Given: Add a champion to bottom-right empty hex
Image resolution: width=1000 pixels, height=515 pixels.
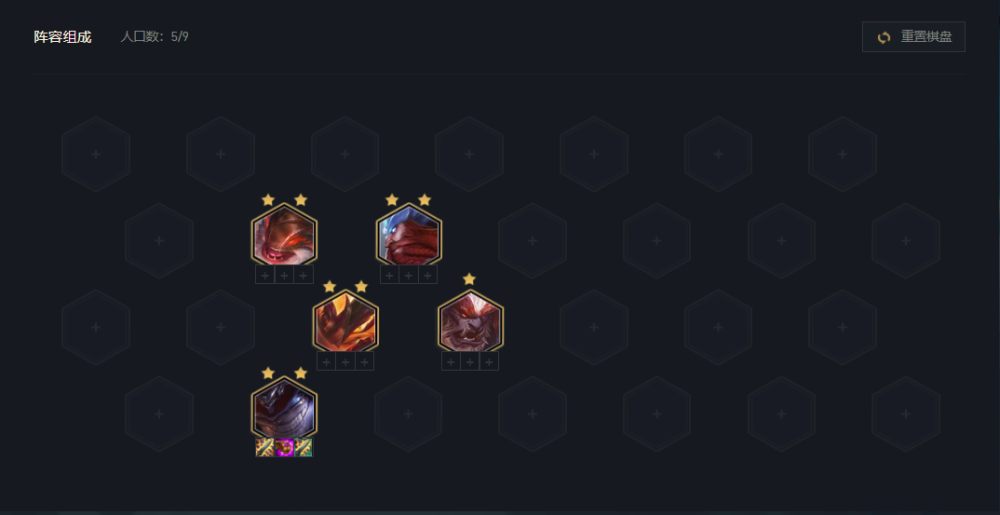Looking at the screenshot, I should [x=906, y=414].
